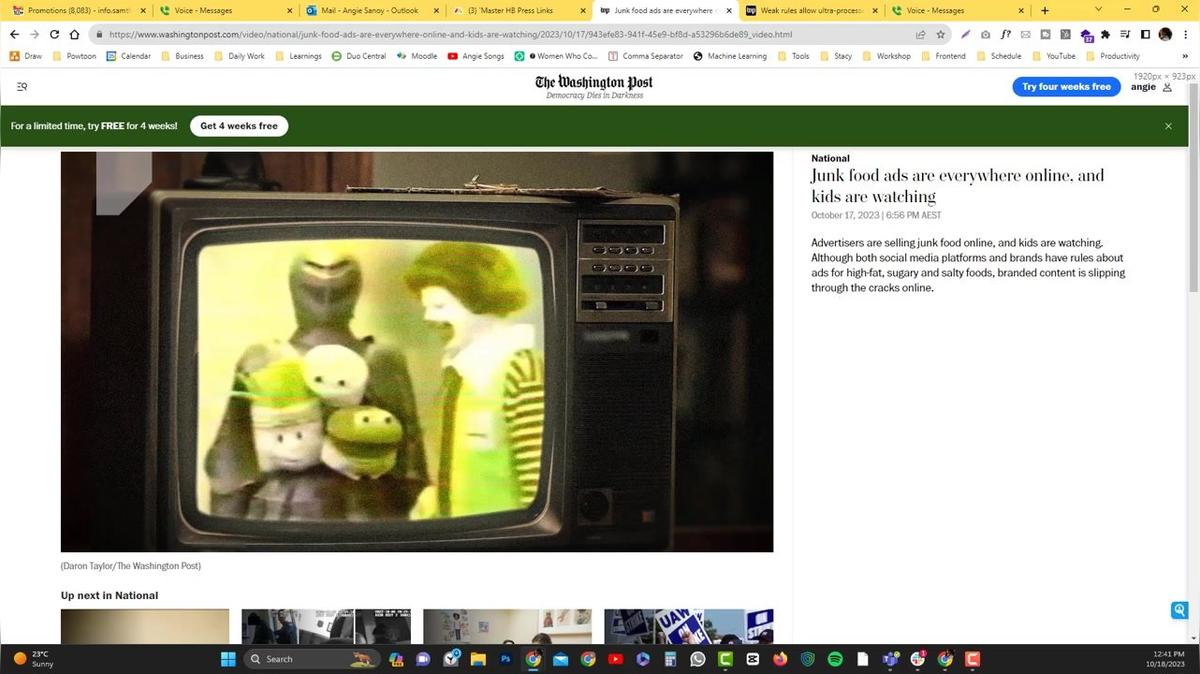Open the Daily Work bookmarks folder
1200x674 pixels.
coord(239,56)
